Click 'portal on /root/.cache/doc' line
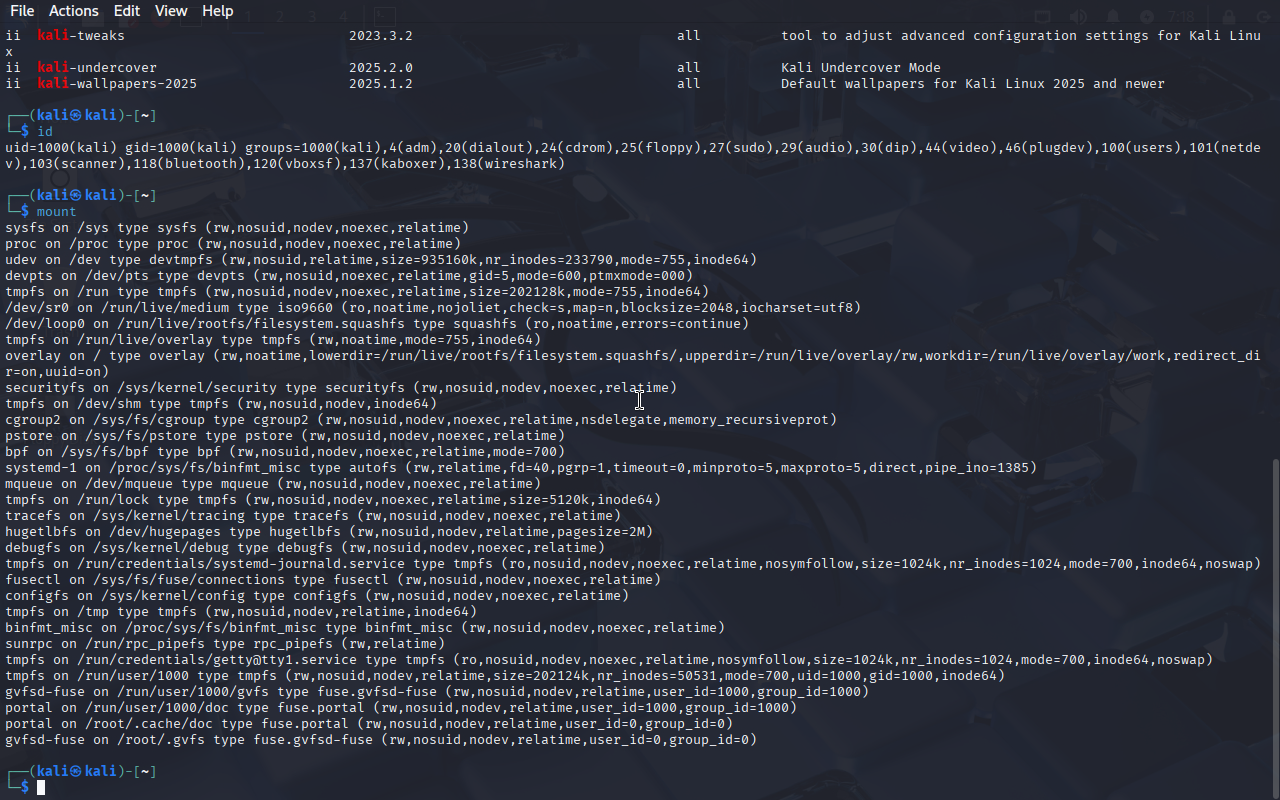The width and height of the screenshot is (1280, 800). click(x=369, y=723)
